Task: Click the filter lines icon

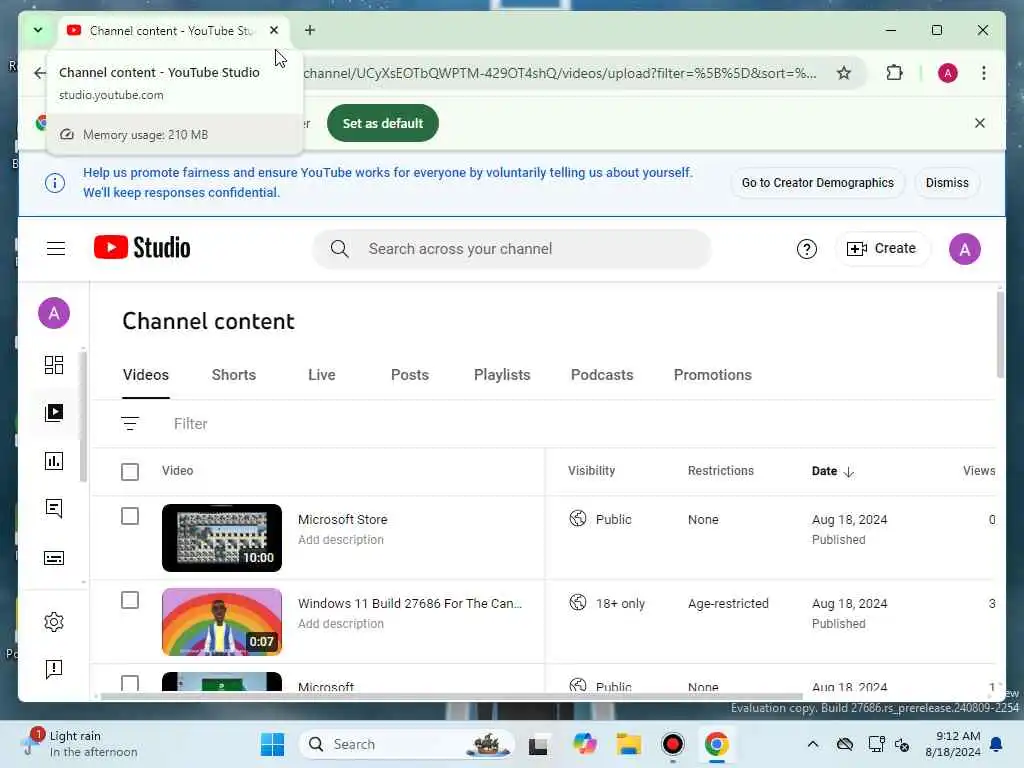Action: [130, 424]
